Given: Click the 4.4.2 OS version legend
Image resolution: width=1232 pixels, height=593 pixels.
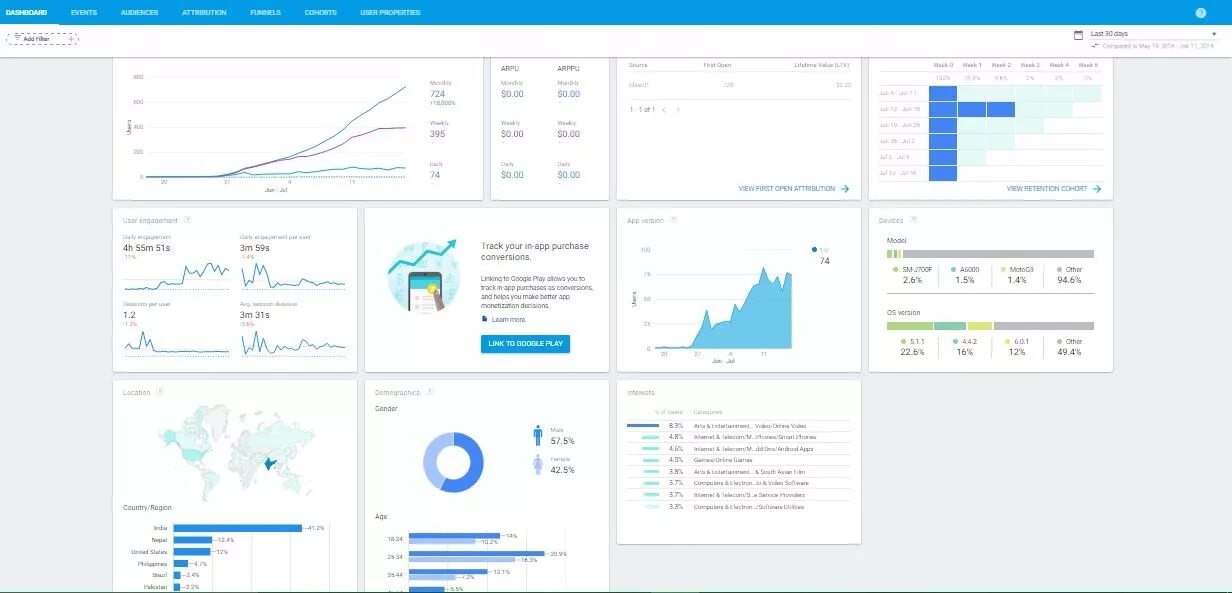Looking at the screenshot, I should click(964, 341).
